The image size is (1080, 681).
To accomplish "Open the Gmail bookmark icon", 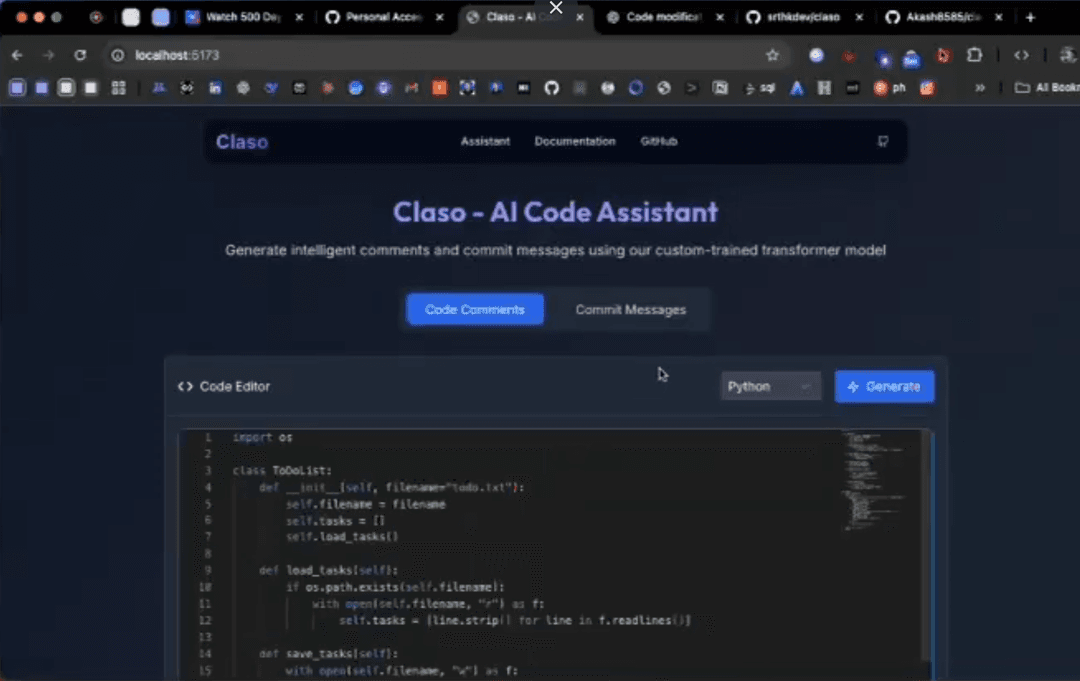I will pos(411,88).
